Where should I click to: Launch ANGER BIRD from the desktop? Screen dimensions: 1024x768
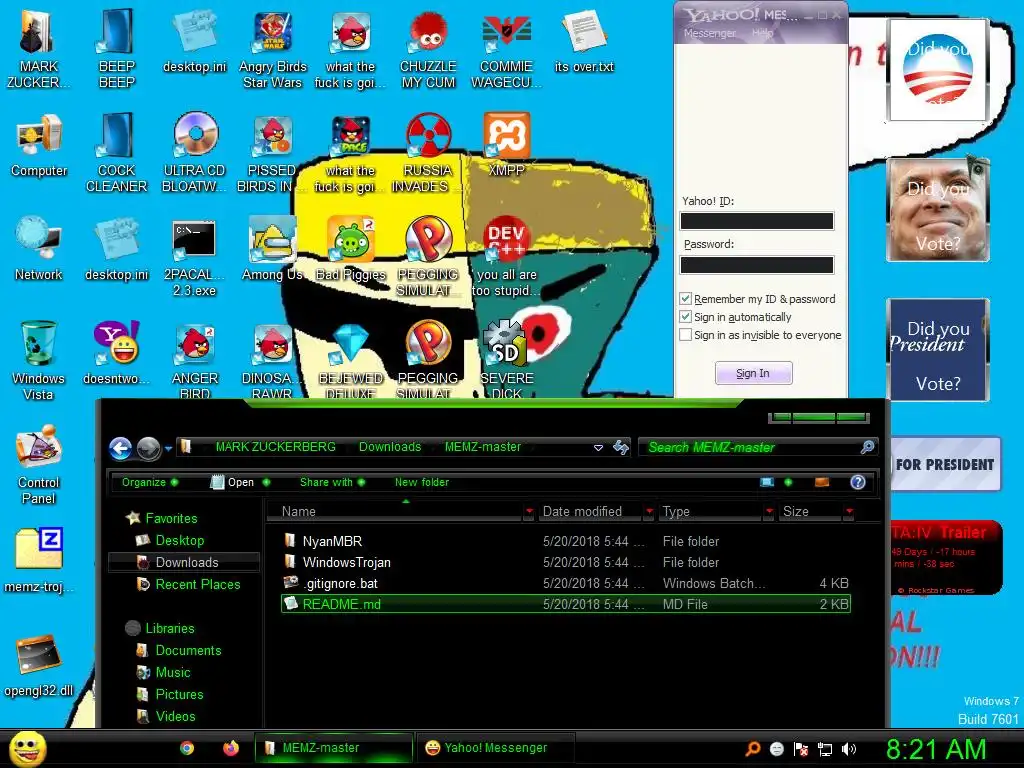(195, 360)
